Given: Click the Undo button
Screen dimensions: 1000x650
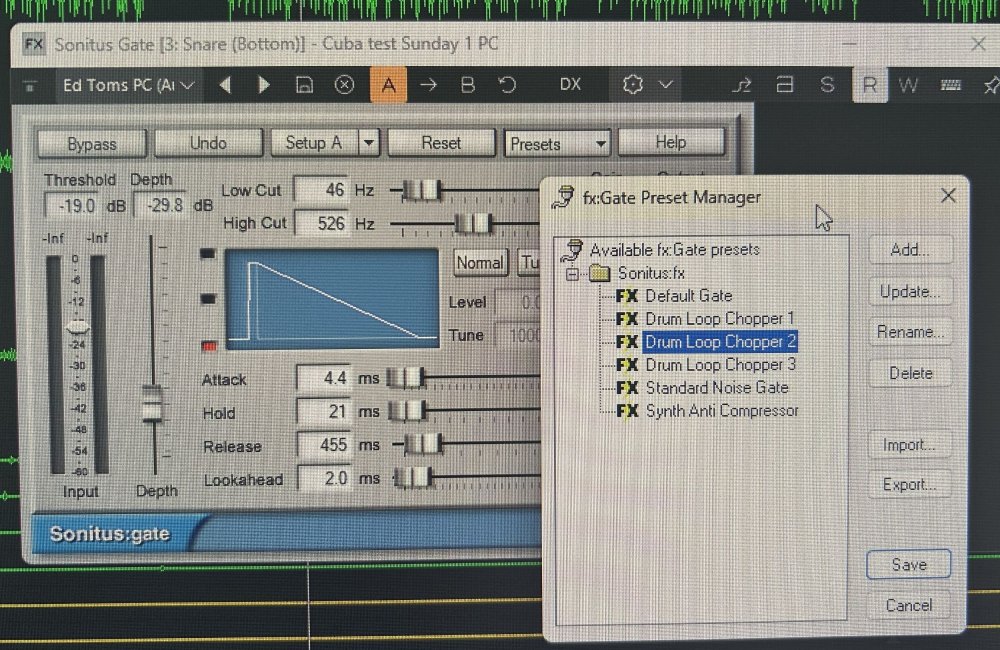Looking at the screenshot, I should click(x=208, y=143).
